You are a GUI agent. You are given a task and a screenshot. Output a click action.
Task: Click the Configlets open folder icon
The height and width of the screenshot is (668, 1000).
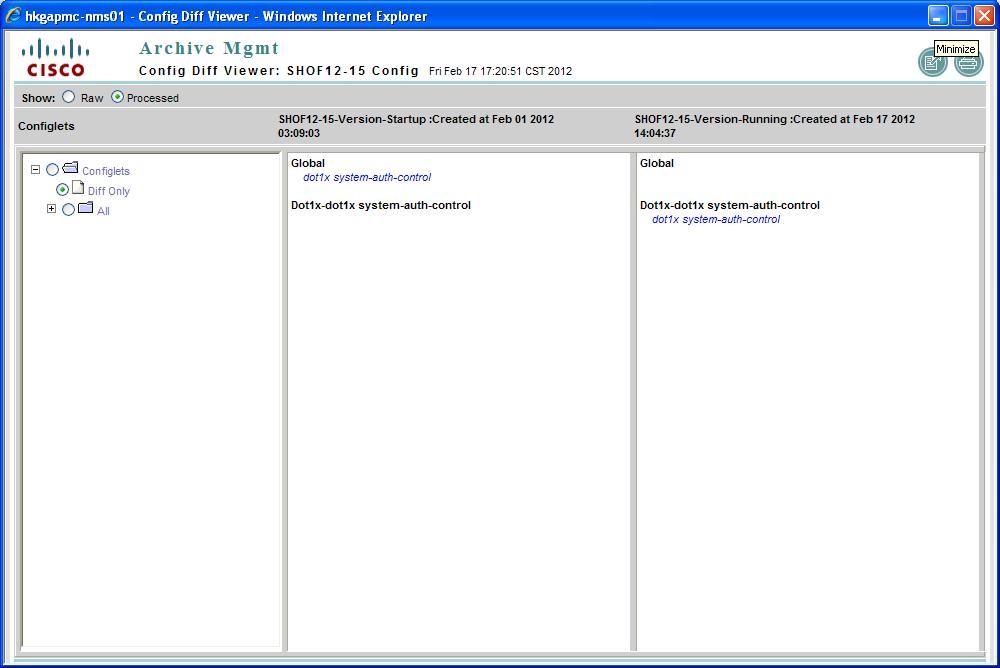point(70,168)
